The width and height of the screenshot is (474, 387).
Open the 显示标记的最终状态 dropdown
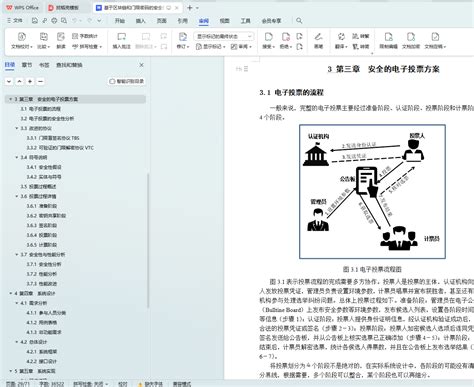coord(224,36)
